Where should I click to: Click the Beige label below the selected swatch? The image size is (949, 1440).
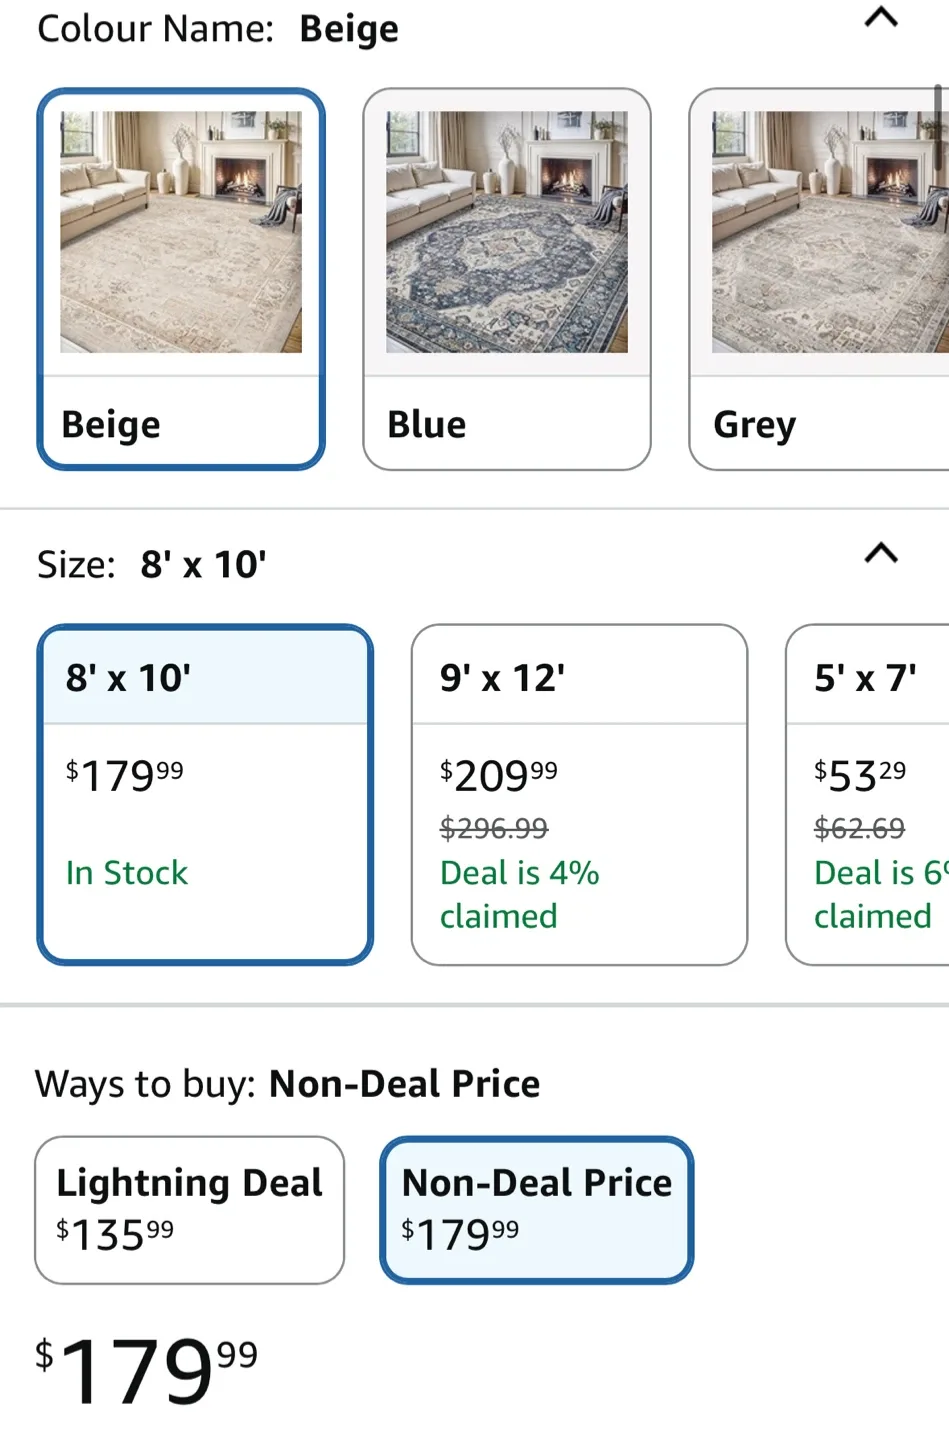click(x=110, y=424)
